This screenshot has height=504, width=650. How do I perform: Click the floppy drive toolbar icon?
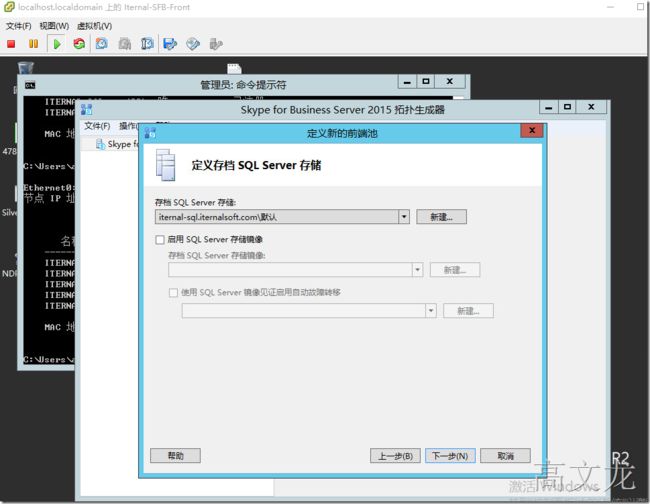coord(170,44)
